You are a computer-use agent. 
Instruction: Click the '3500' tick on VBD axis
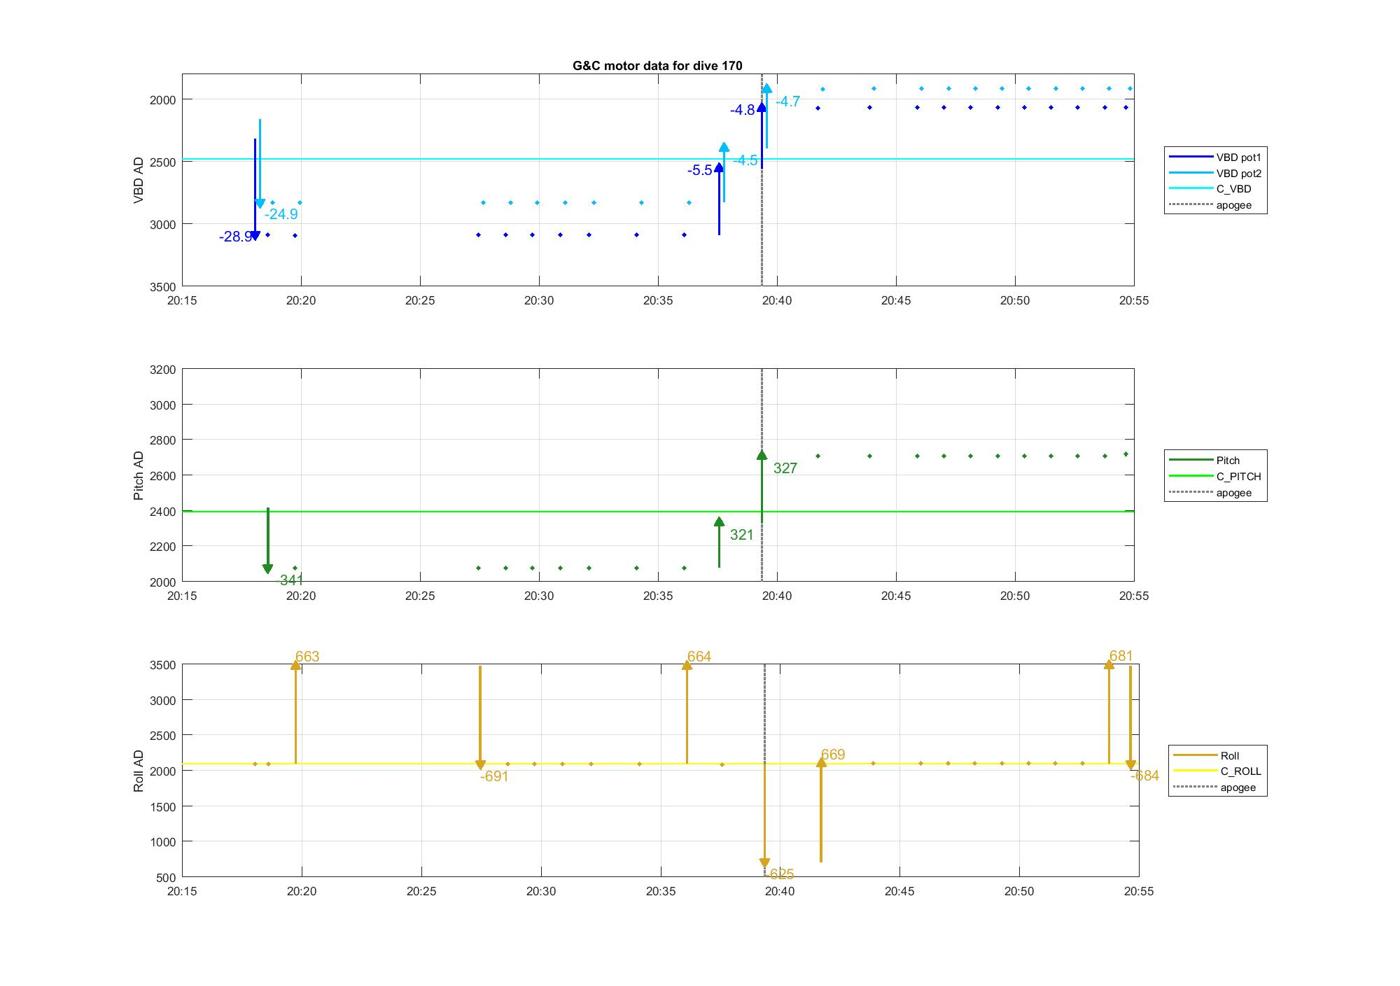tap(162, 287)
